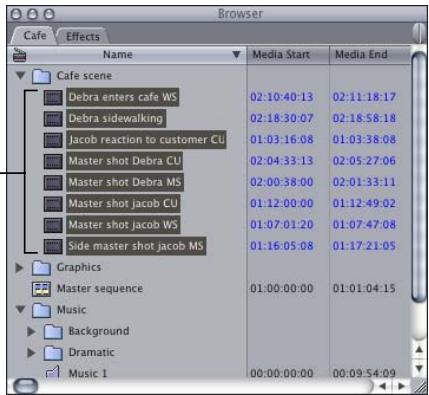Click Media Start value 02:18:30:07
Viewport: 429px width, 395px height.
[x=282, y=118]
